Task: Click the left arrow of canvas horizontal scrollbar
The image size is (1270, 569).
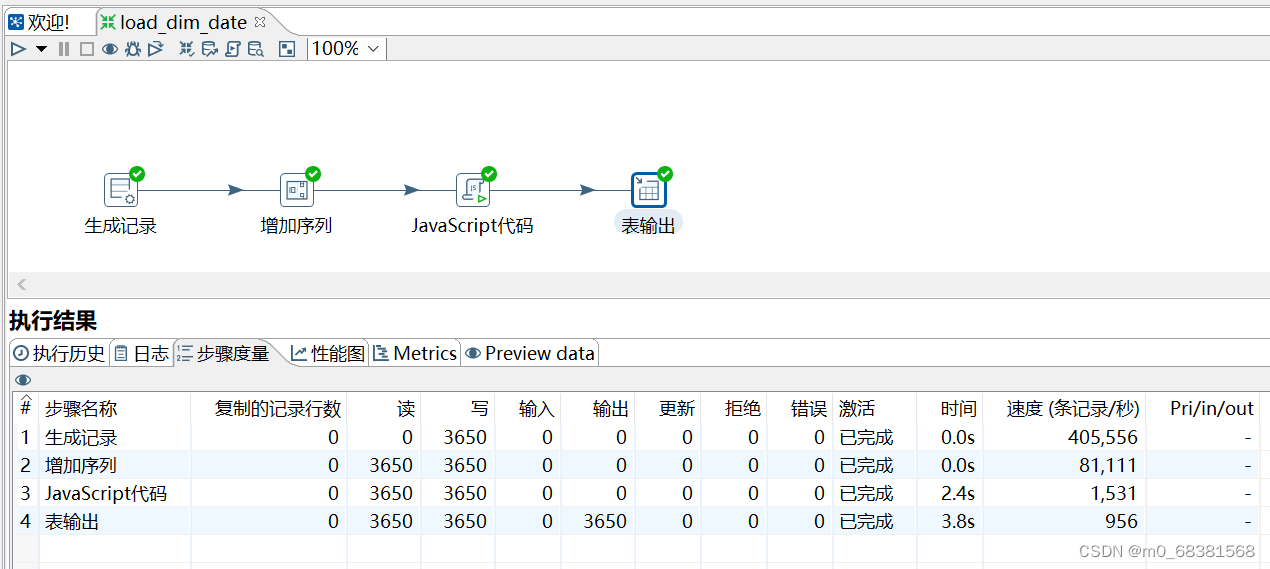Action: click(21, 285)
